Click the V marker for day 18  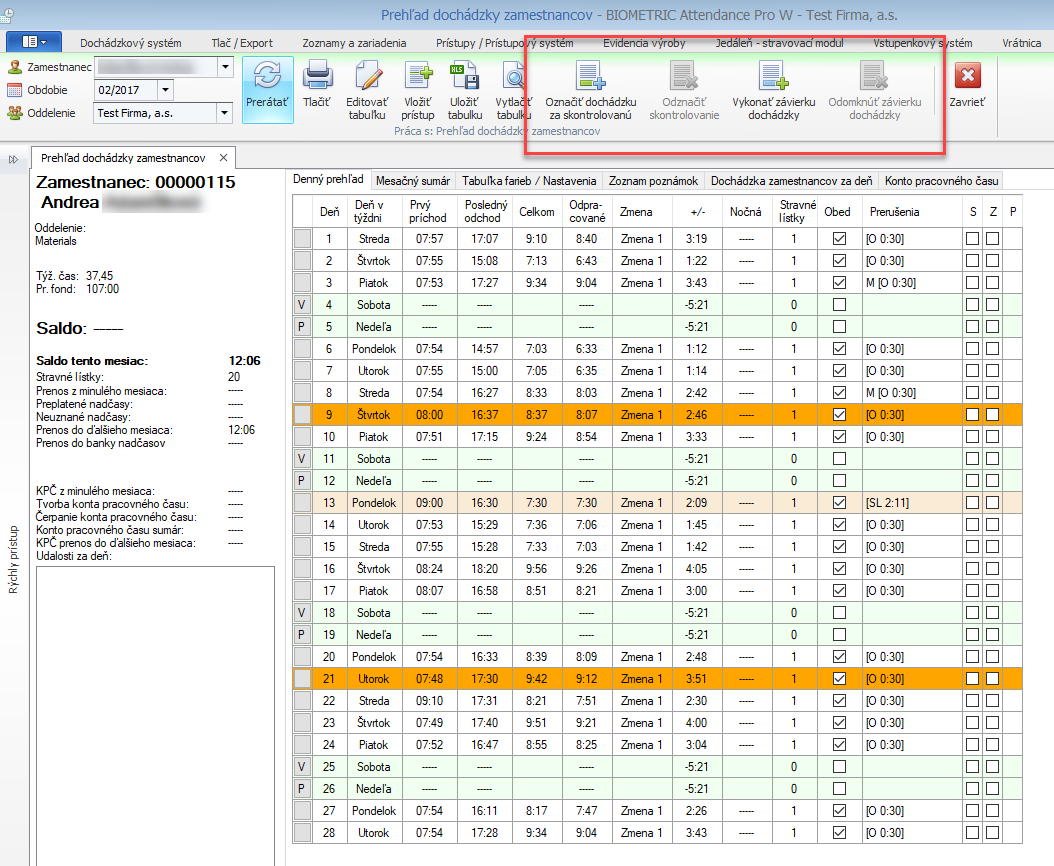(x=302, y=613)
